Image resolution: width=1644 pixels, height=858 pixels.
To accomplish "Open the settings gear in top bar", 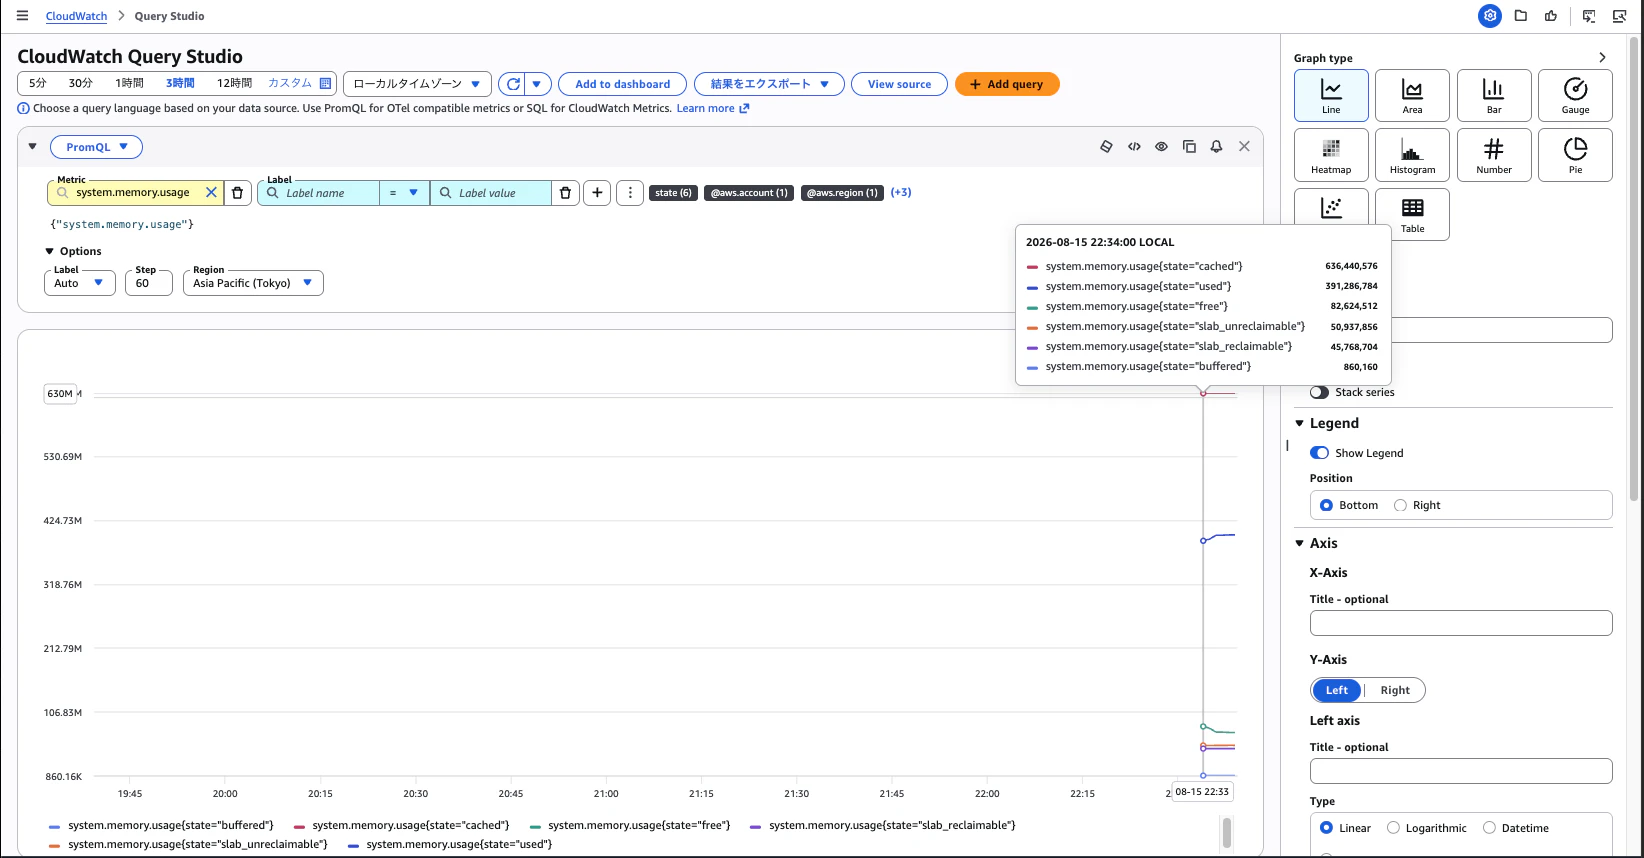I will 1490,16.
